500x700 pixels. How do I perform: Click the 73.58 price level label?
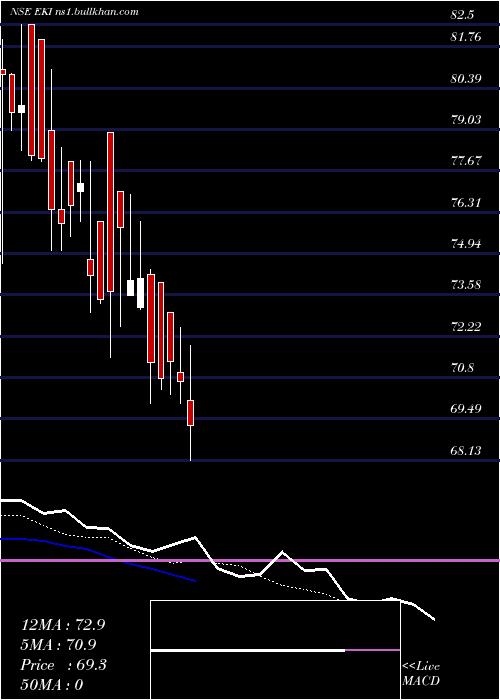(466, 285)
